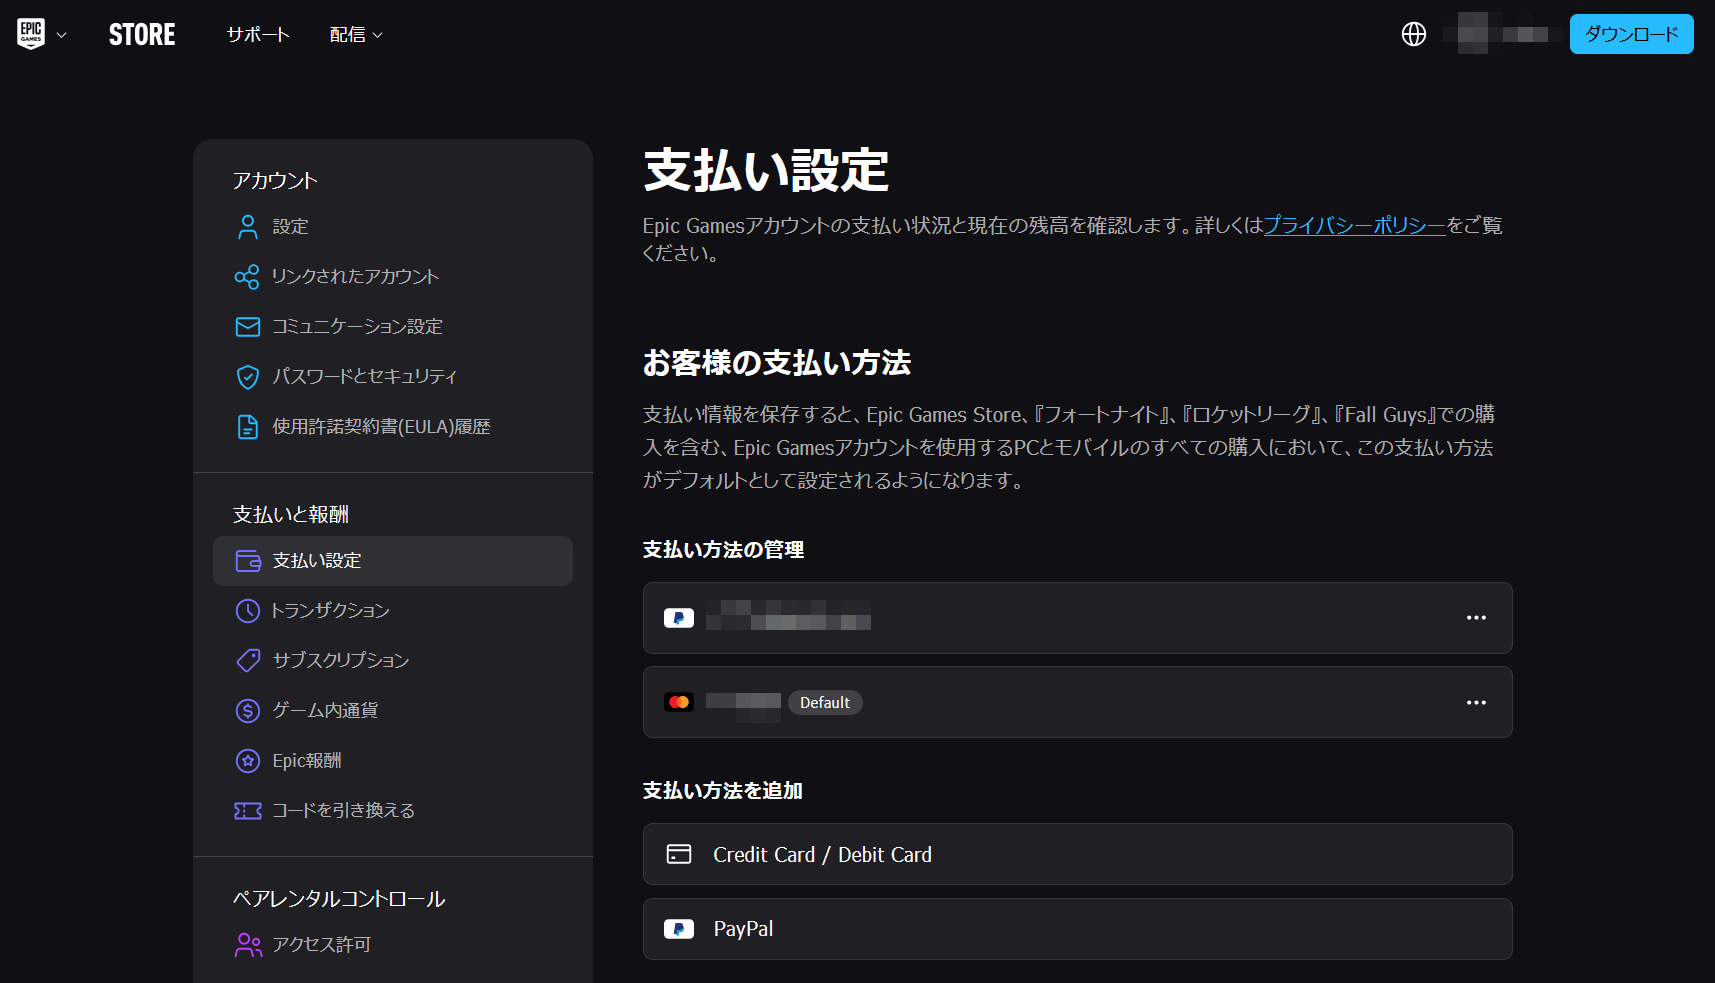The height and width of the screenshot is (983, 1715).
Task: Open the サポート menu item
Action: pos(258,35)
